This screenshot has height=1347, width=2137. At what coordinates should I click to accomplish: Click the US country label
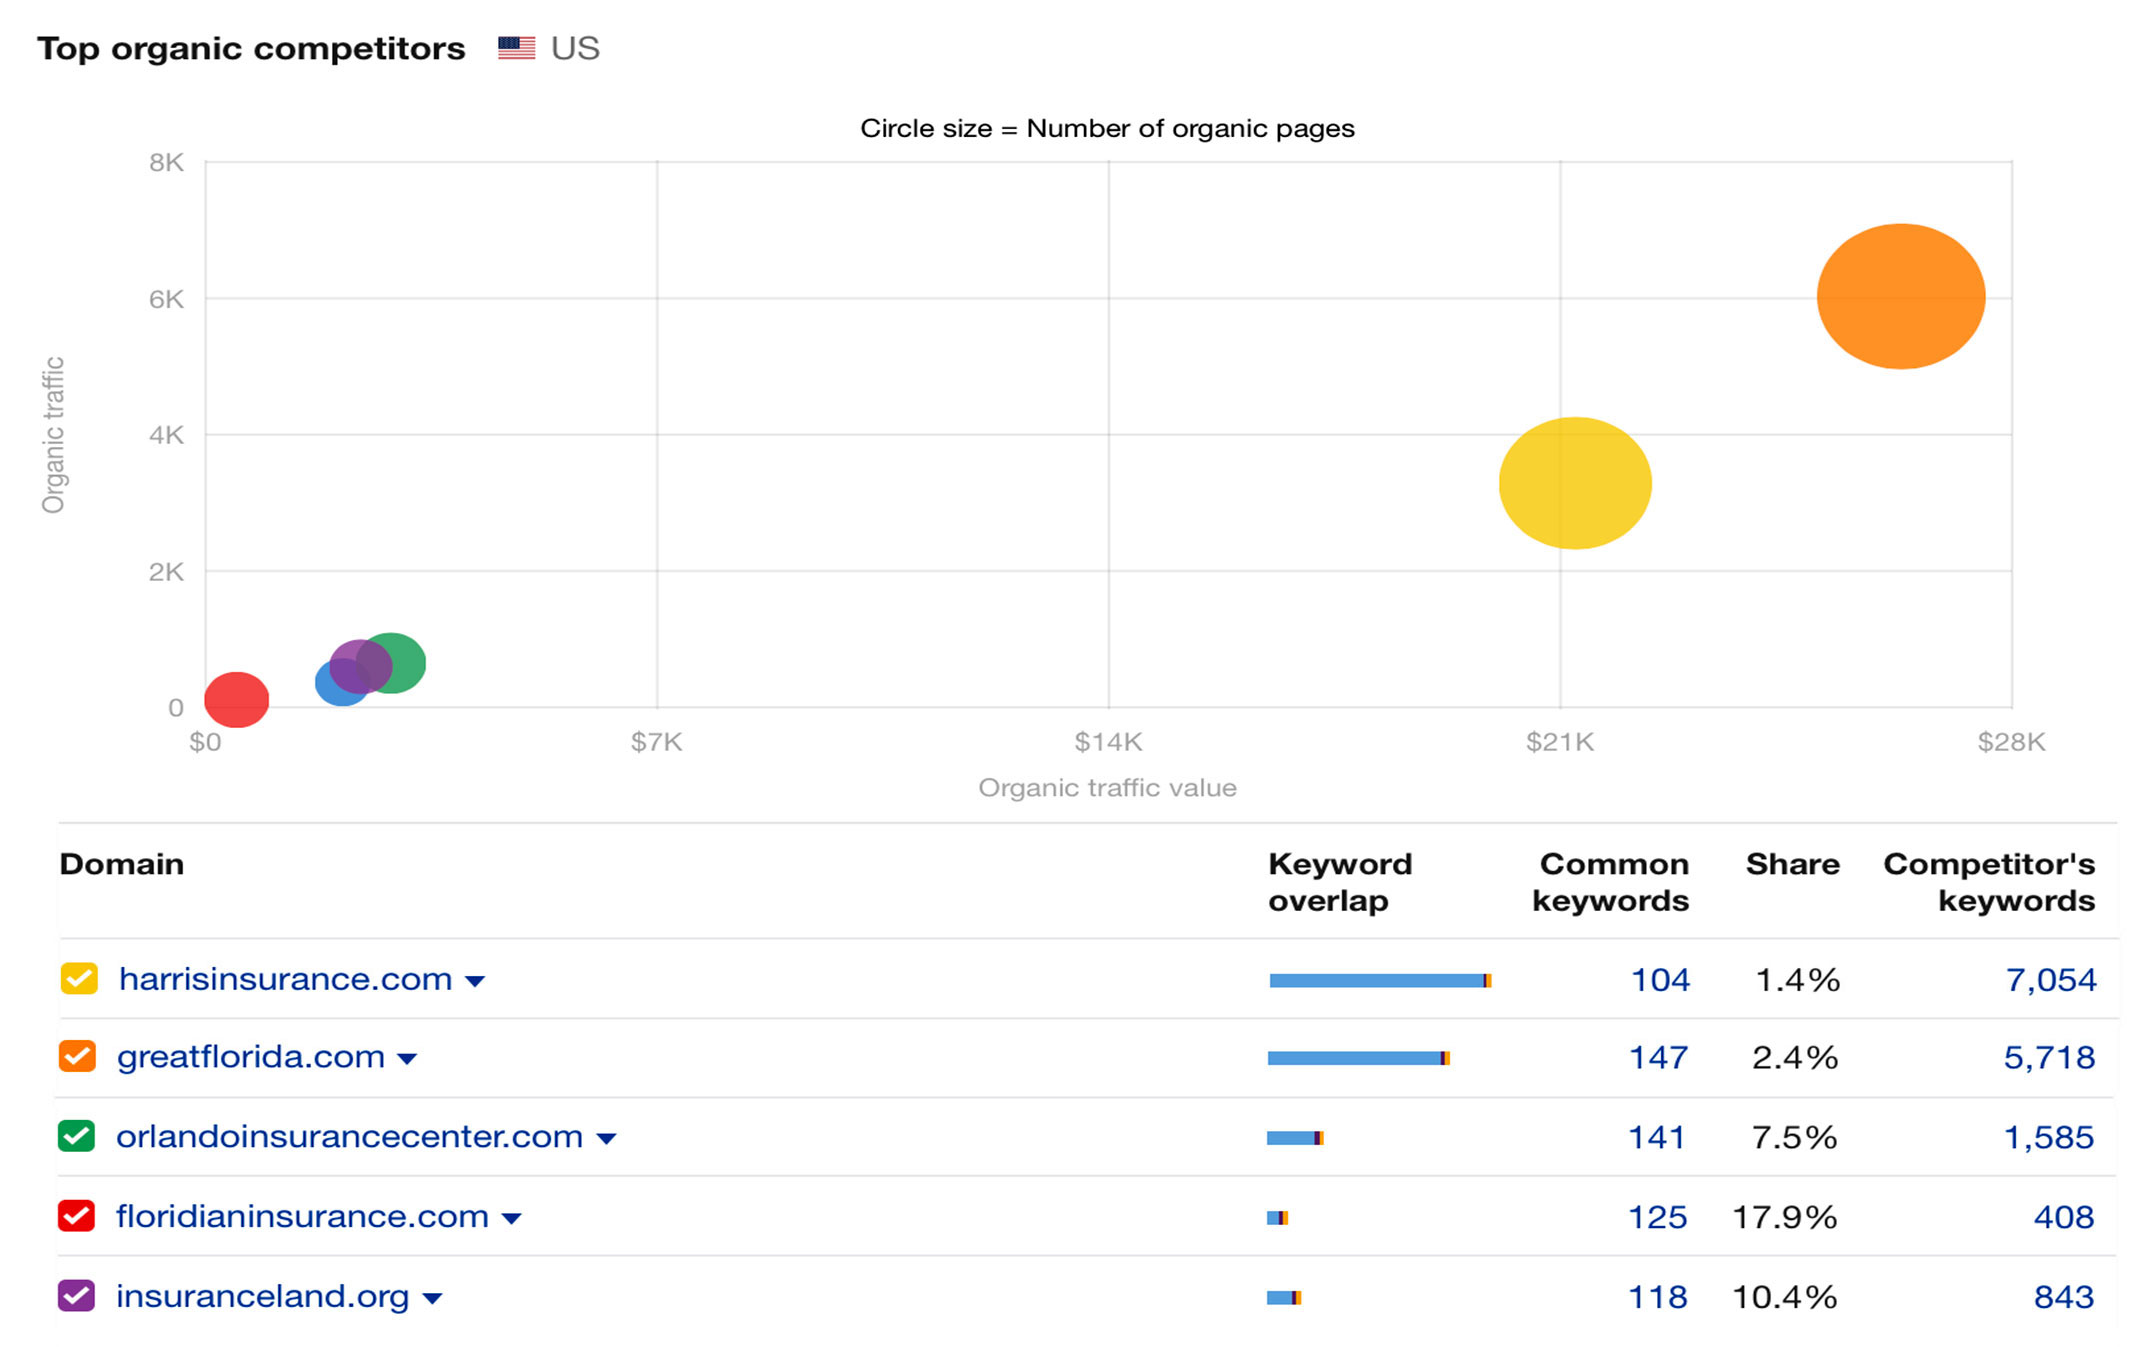tap(575, 48)
